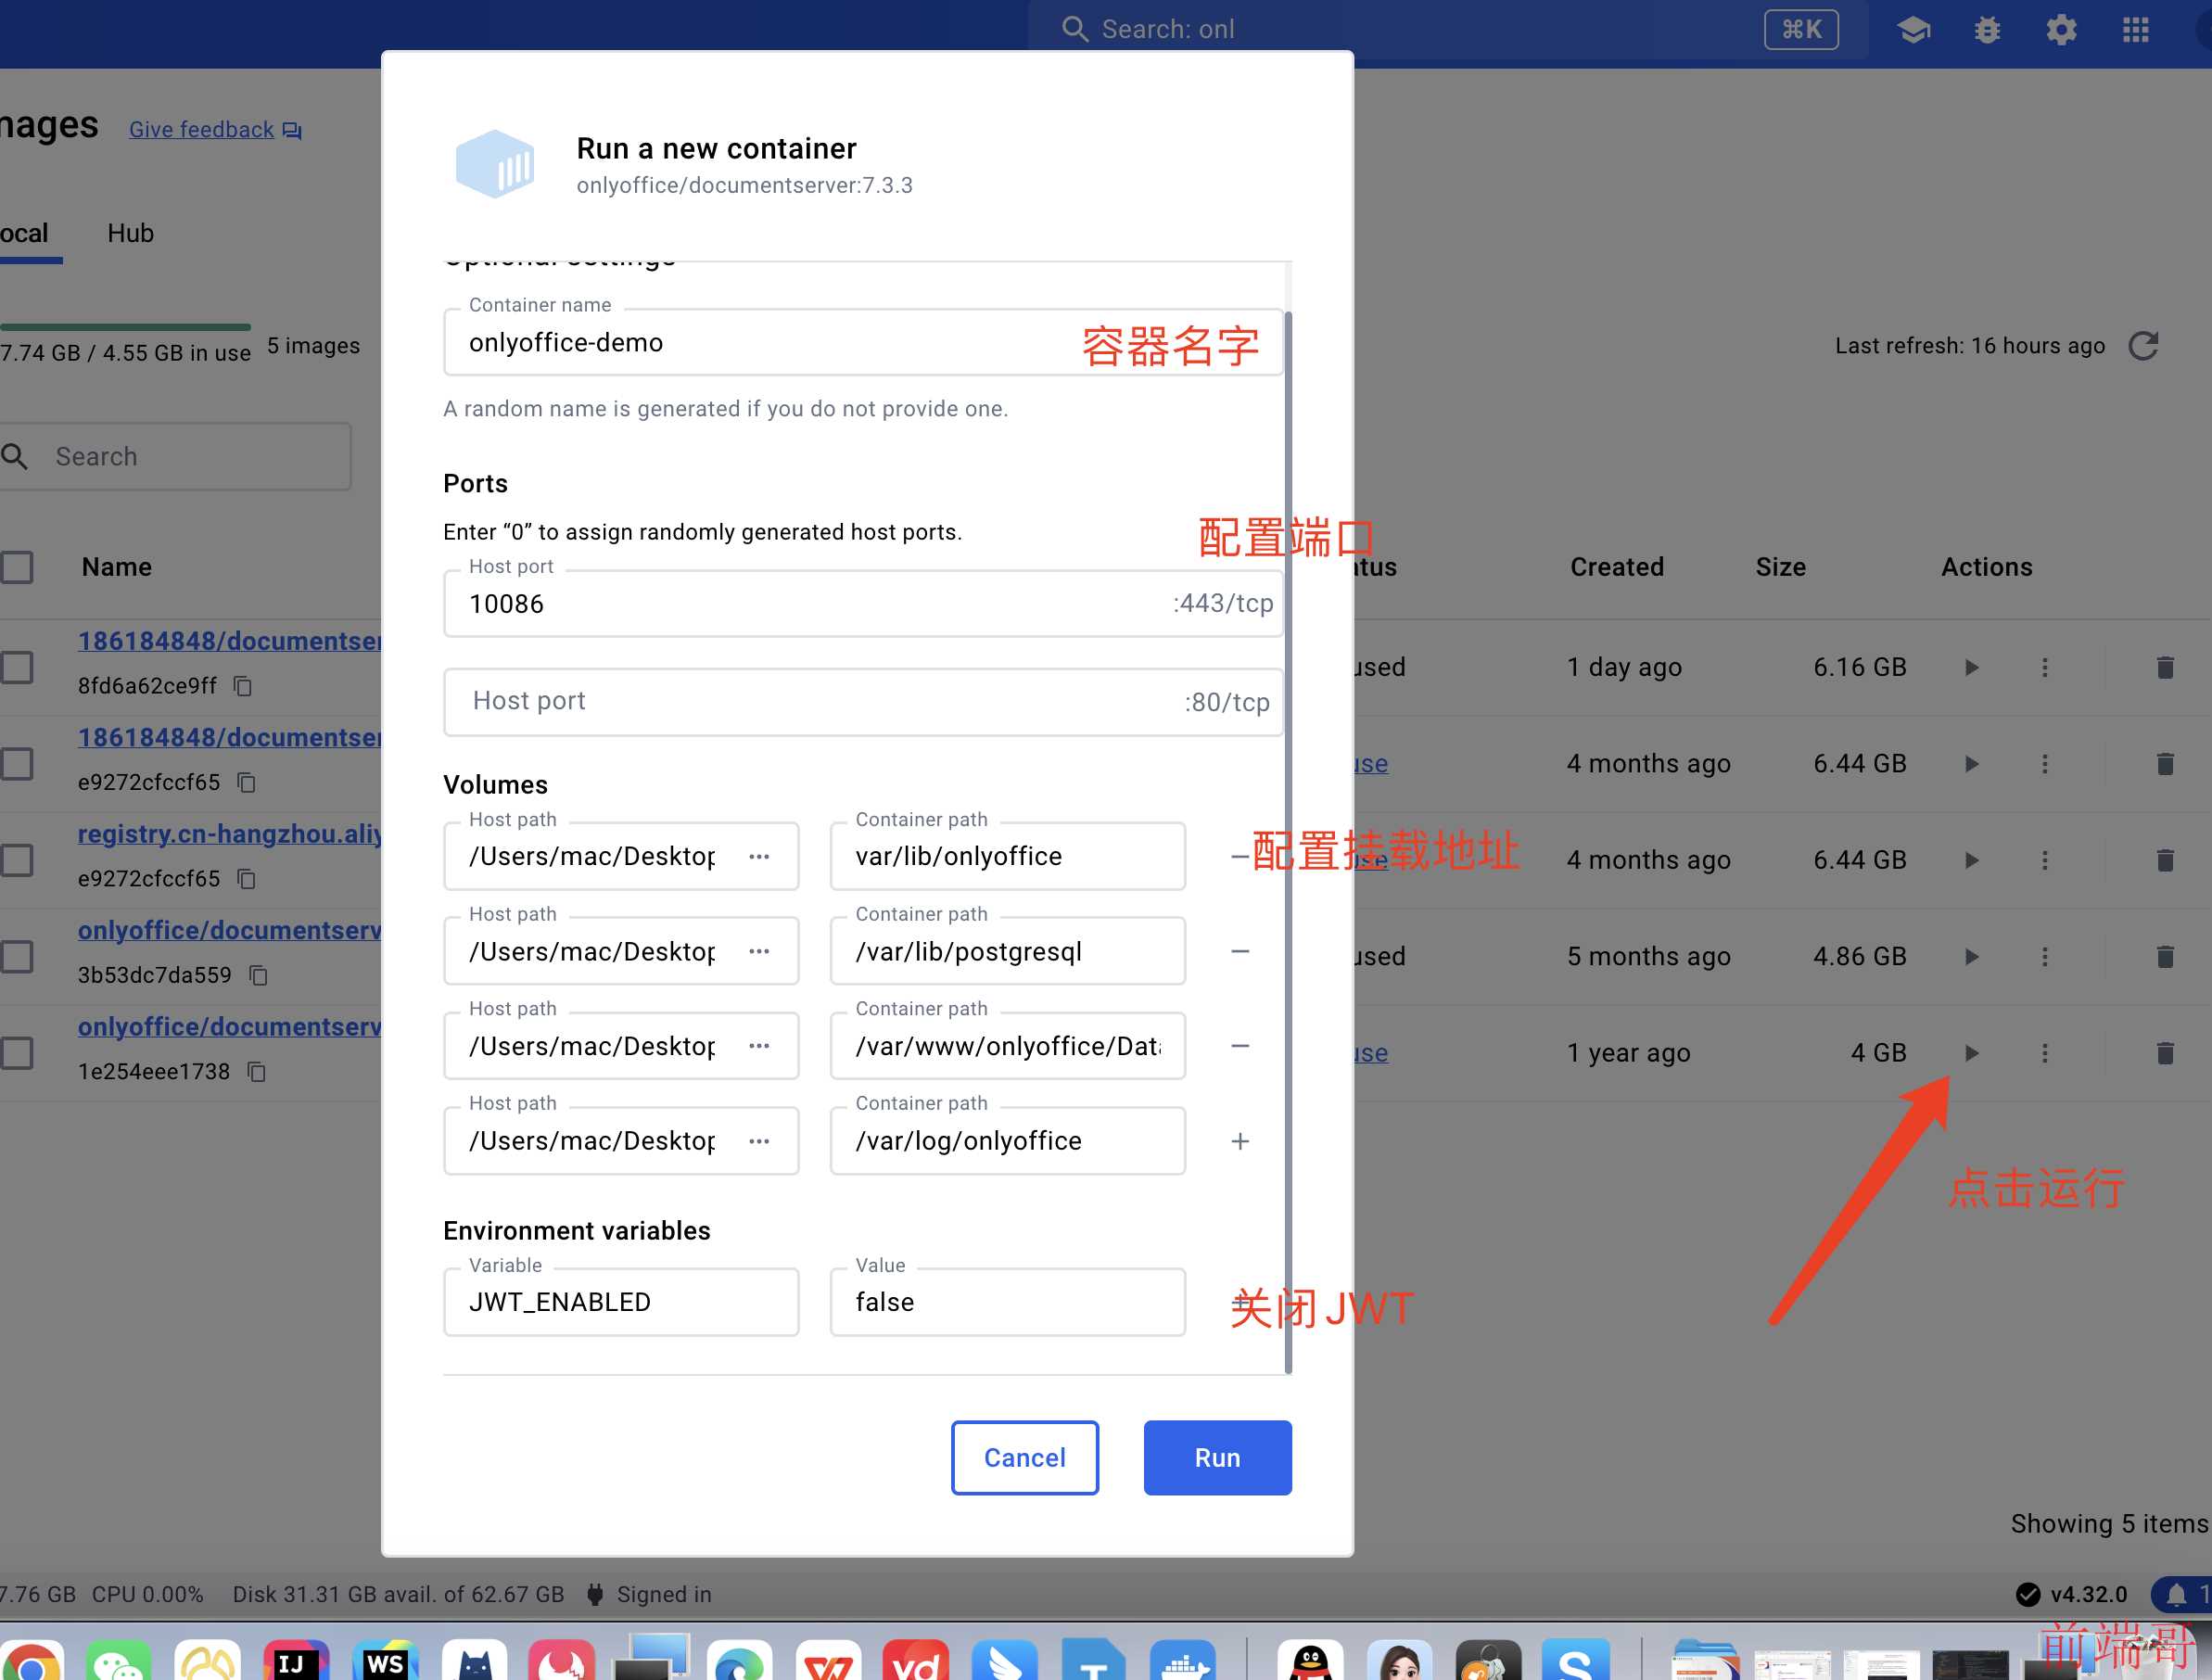Browse host path for /var/www/onlyoffice/Data volume
The image size is (2212, 1680).
759,1046
